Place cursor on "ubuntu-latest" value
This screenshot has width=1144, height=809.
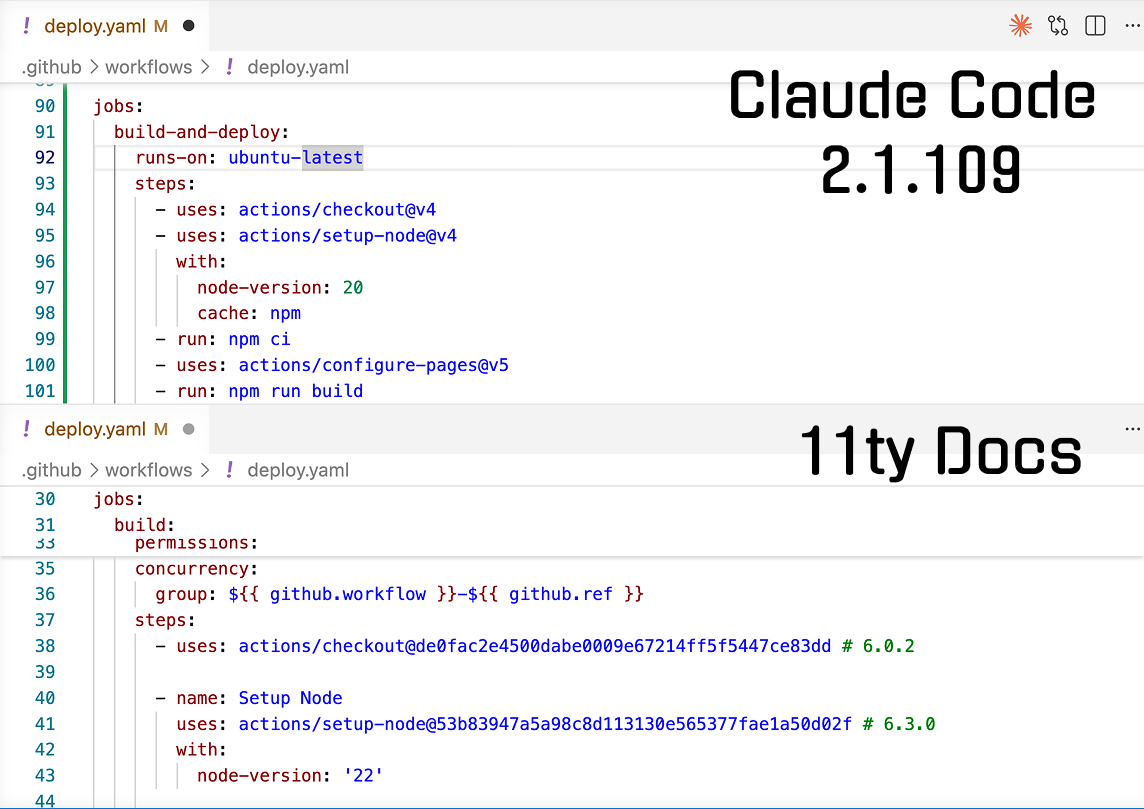[x=295, y=158]
